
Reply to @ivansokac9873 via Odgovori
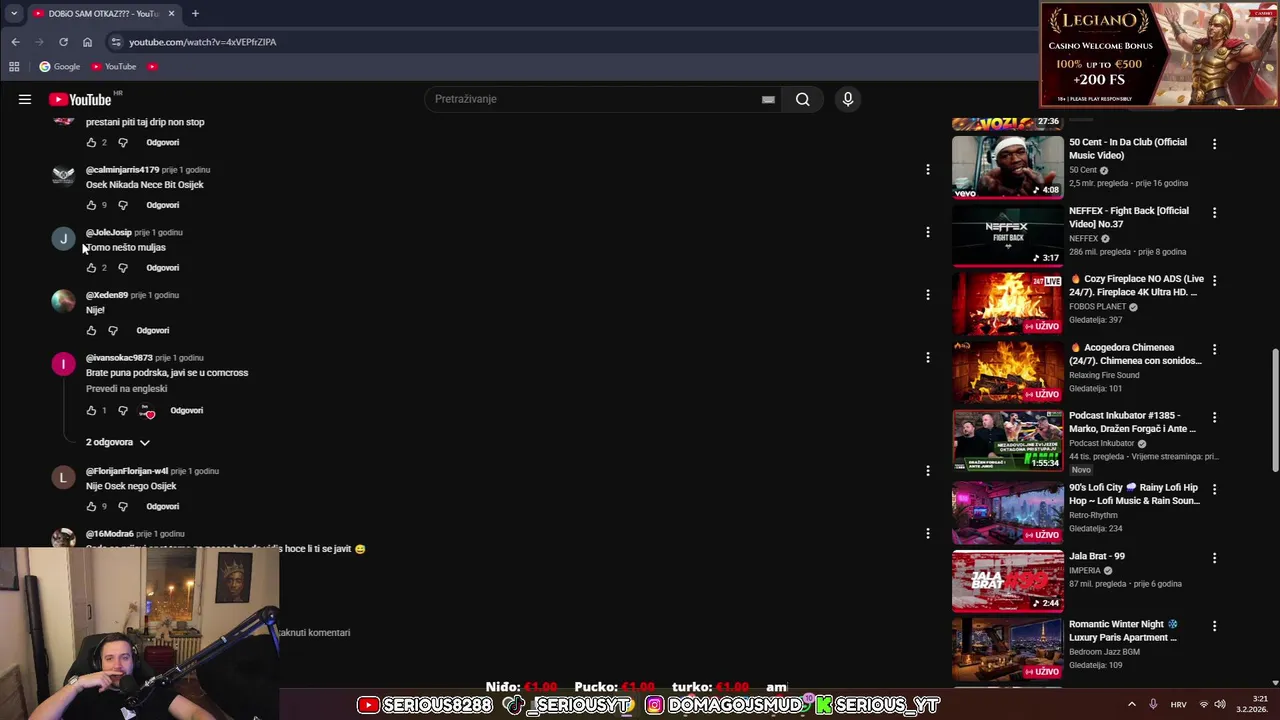click(186, 410)
